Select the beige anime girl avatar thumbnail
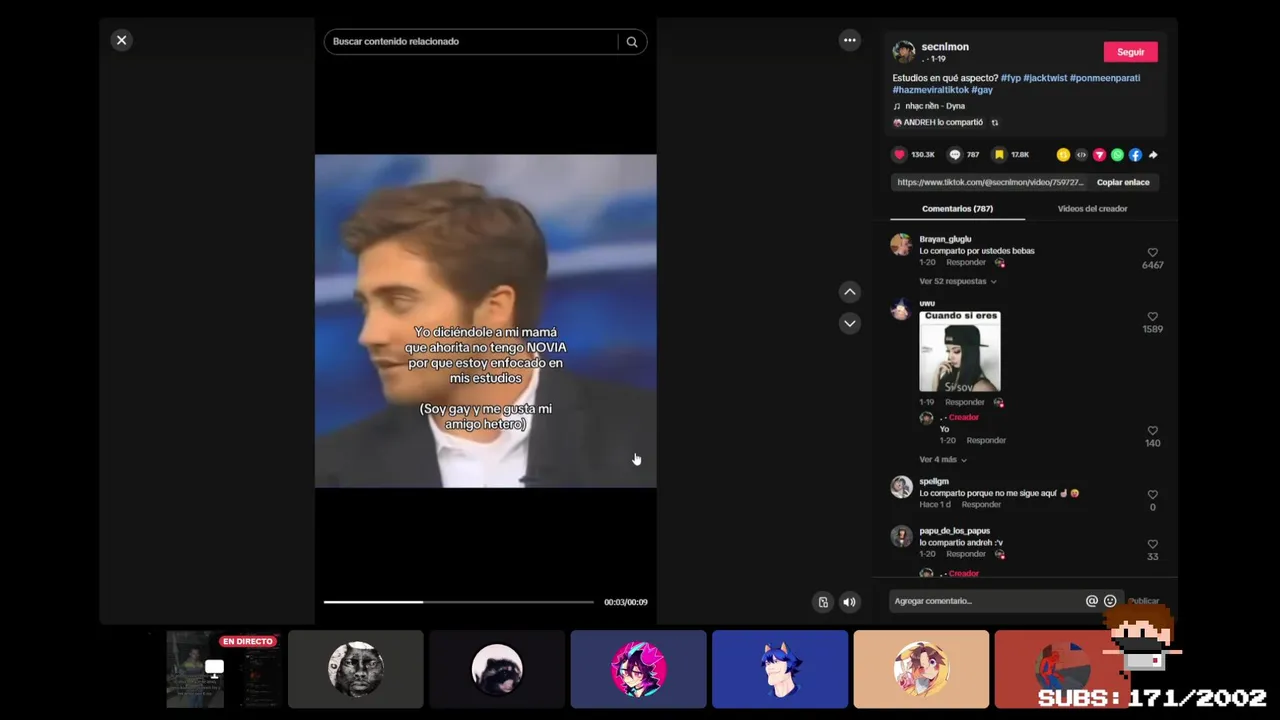This screenshot has height=720, width=1280. pyautogui.click(x=921, y=669)
